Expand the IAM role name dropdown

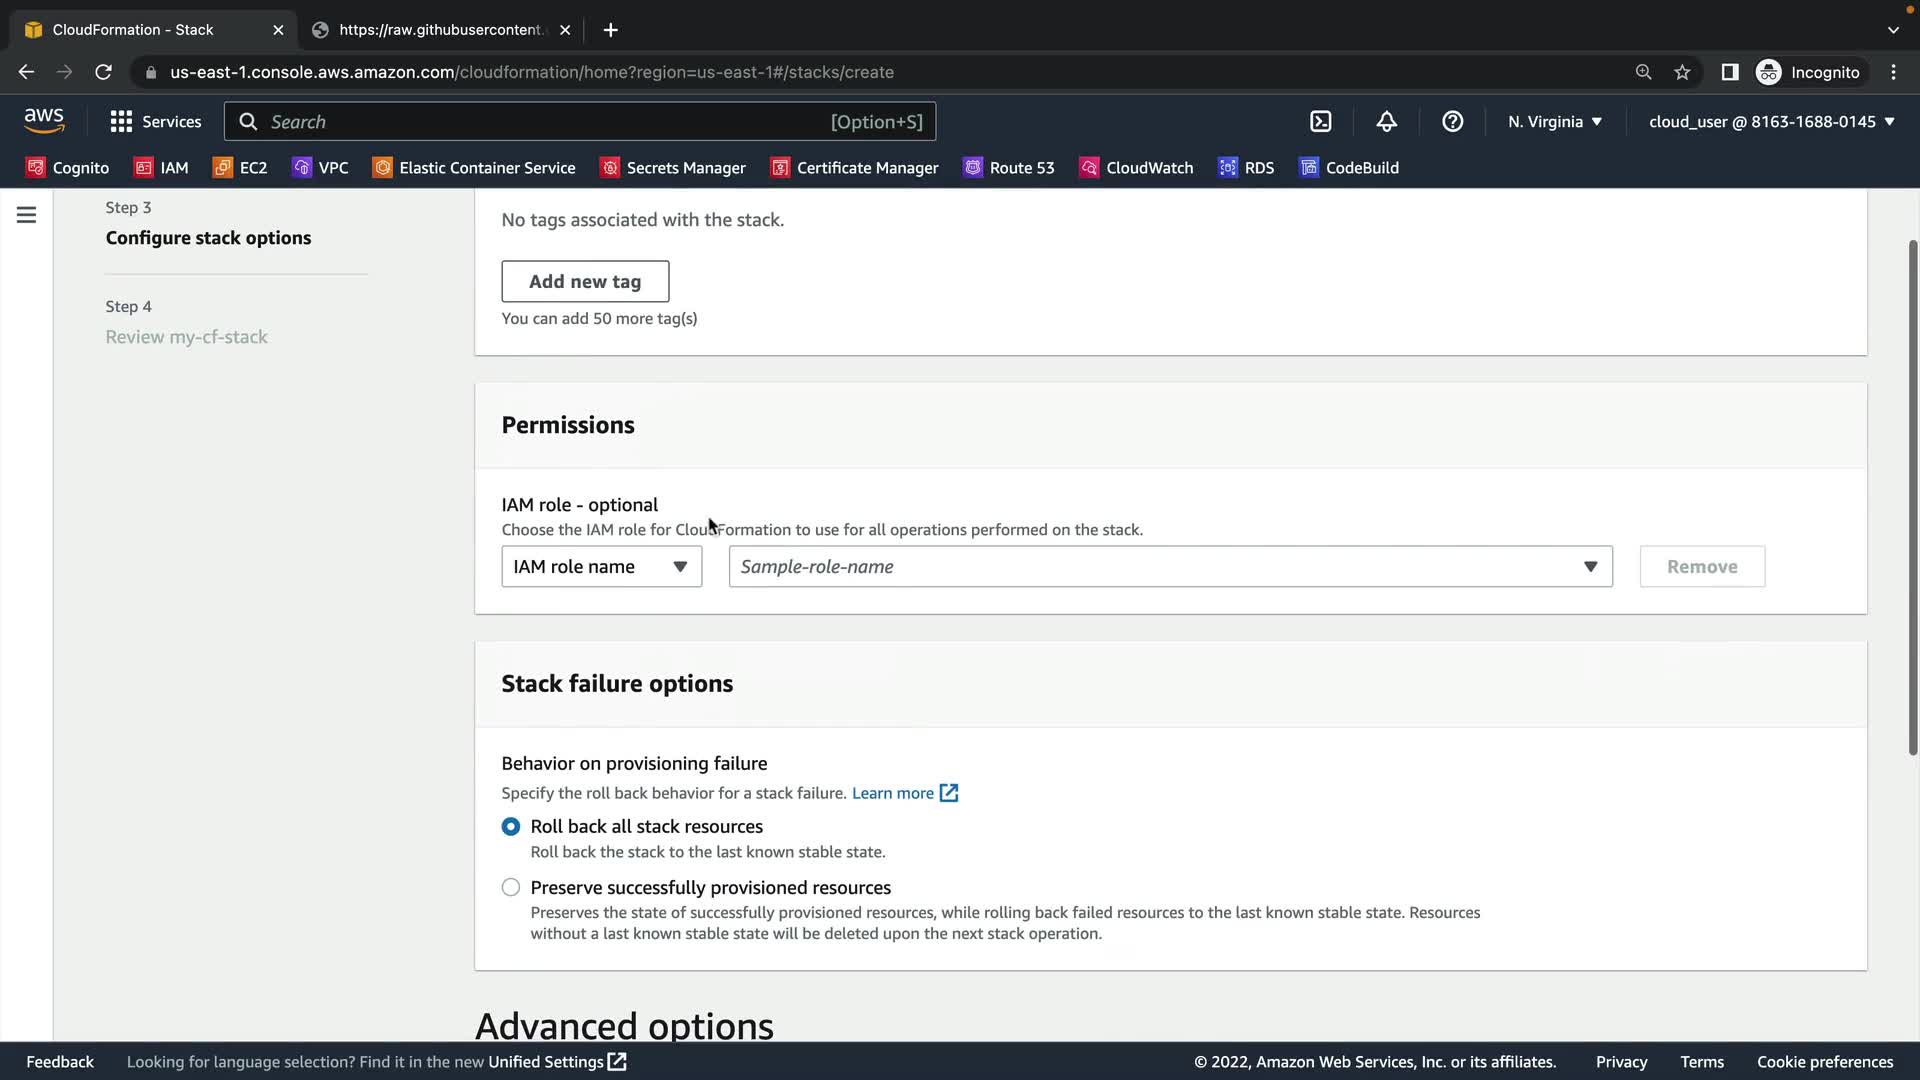coord(601,567)
